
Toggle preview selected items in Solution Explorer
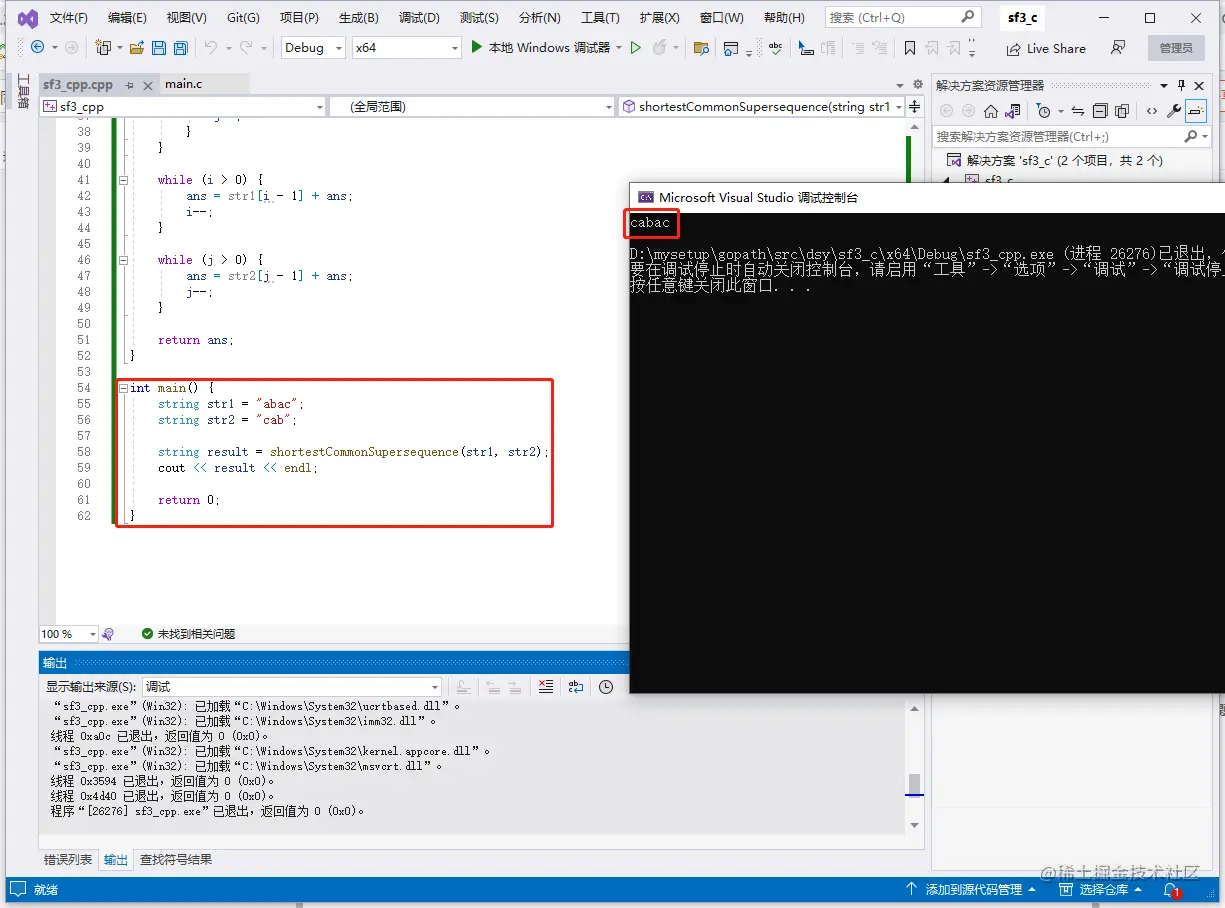1197,111
